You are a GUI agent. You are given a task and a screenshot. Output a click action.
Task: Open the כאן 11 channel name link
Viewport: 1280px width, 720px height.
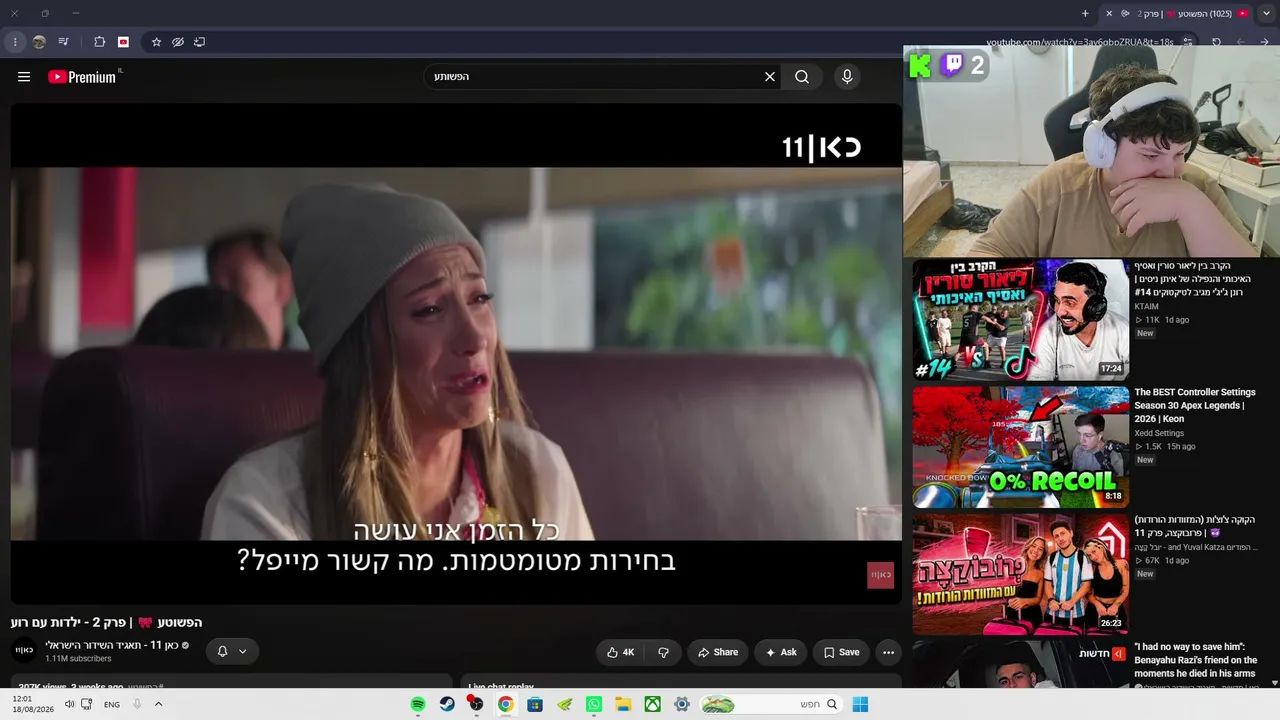(x=111, y=645)
